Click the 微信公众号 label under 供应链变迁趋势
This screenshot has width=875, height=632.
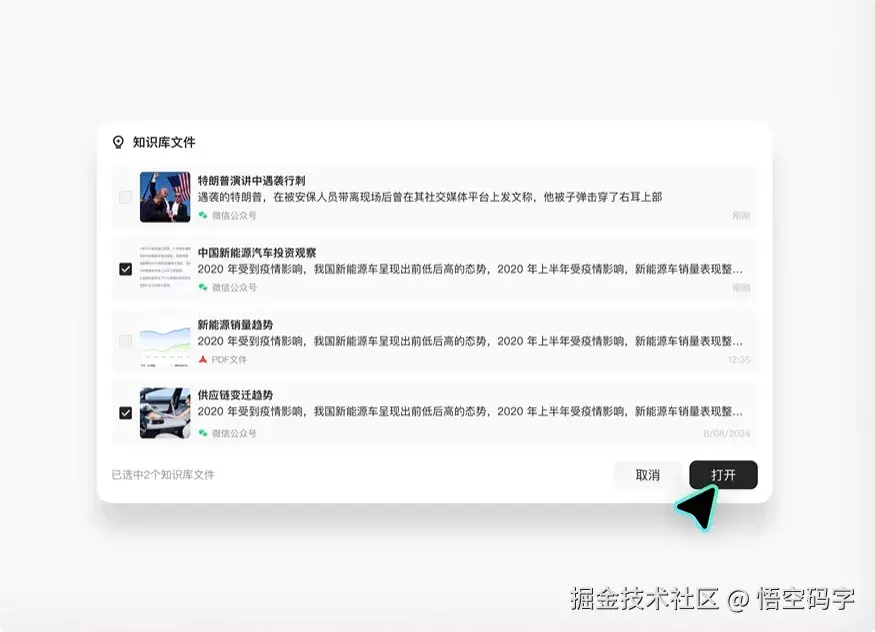pyautogui.click(x=235, y=431)
